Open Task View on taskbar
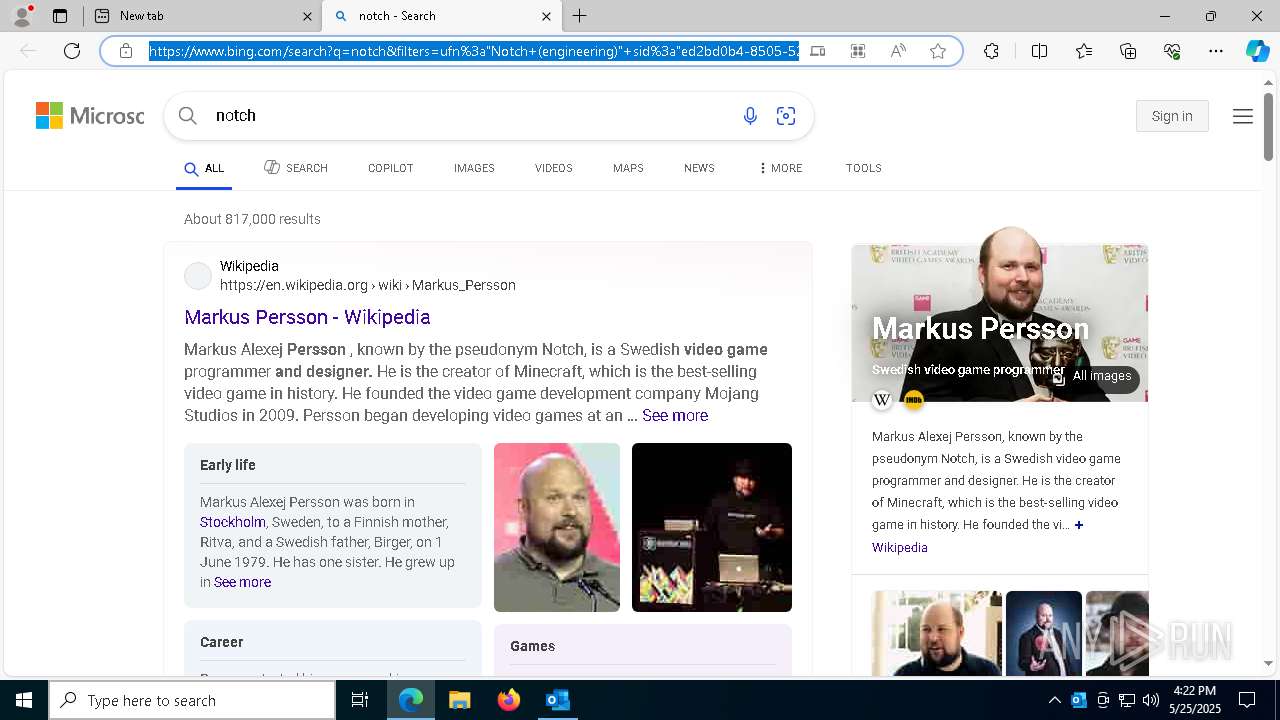 point(360,700)
